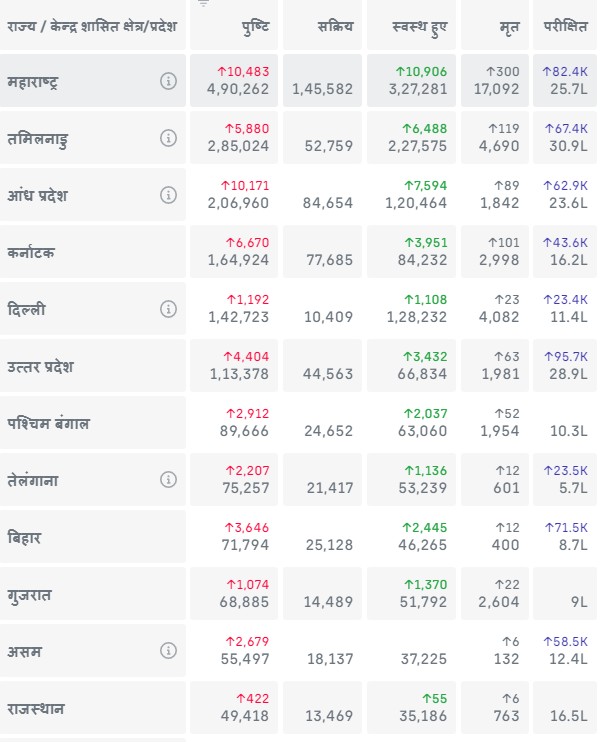Open the पश्चिम बंगाल state row
600x742 pixels.
pos(48,423)
